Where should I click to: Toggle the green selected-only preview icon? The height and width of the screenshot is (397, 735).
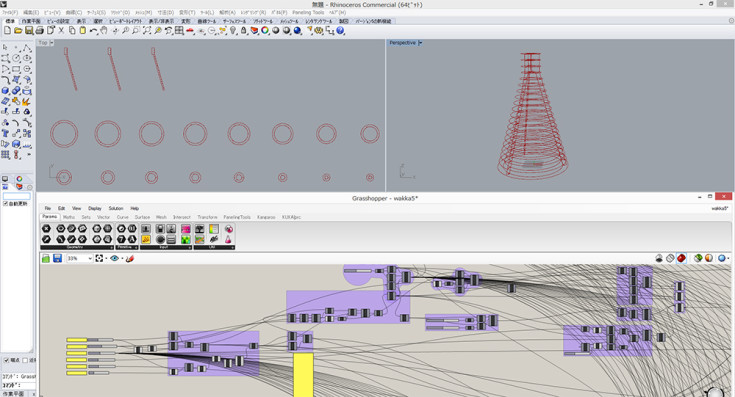click(698, 258)
